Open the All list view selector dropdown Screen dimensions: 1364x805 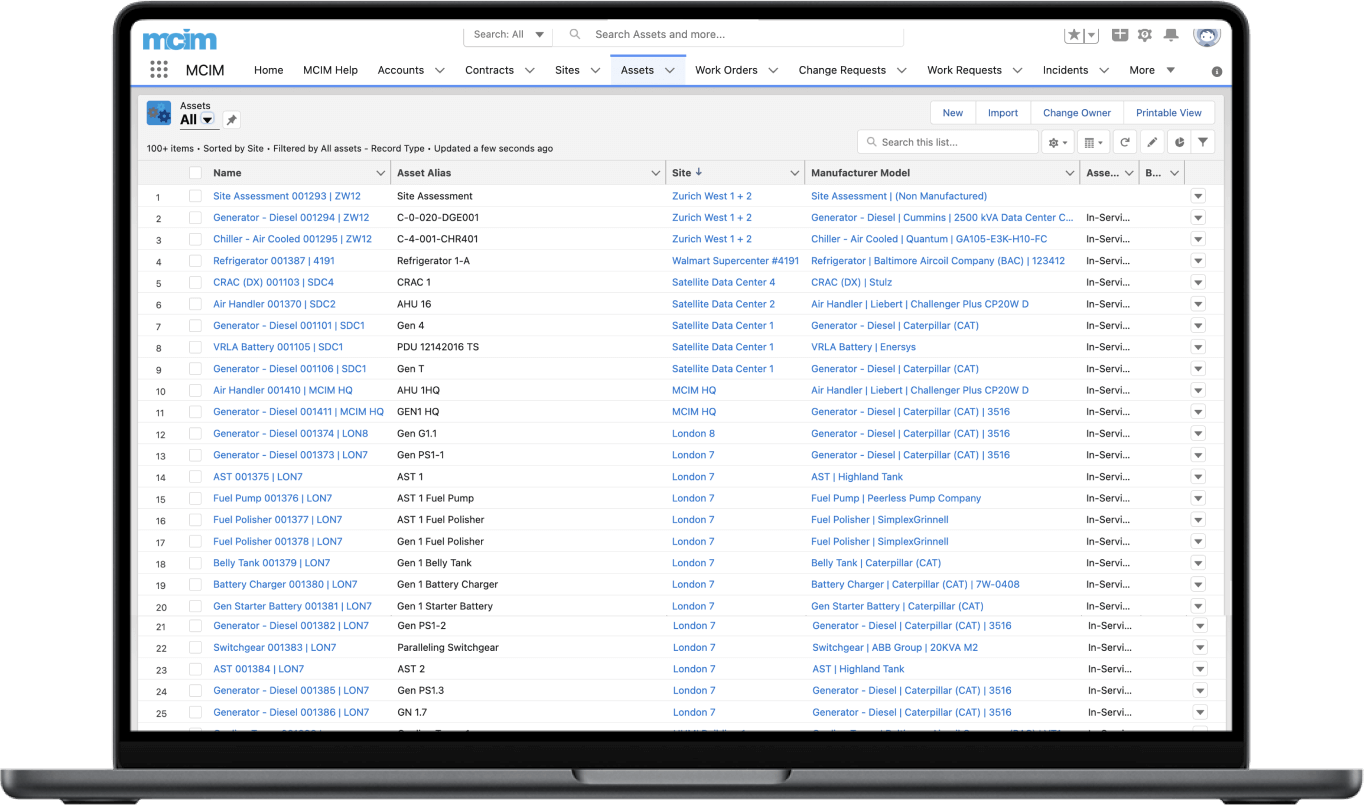[x=208, y=120]
